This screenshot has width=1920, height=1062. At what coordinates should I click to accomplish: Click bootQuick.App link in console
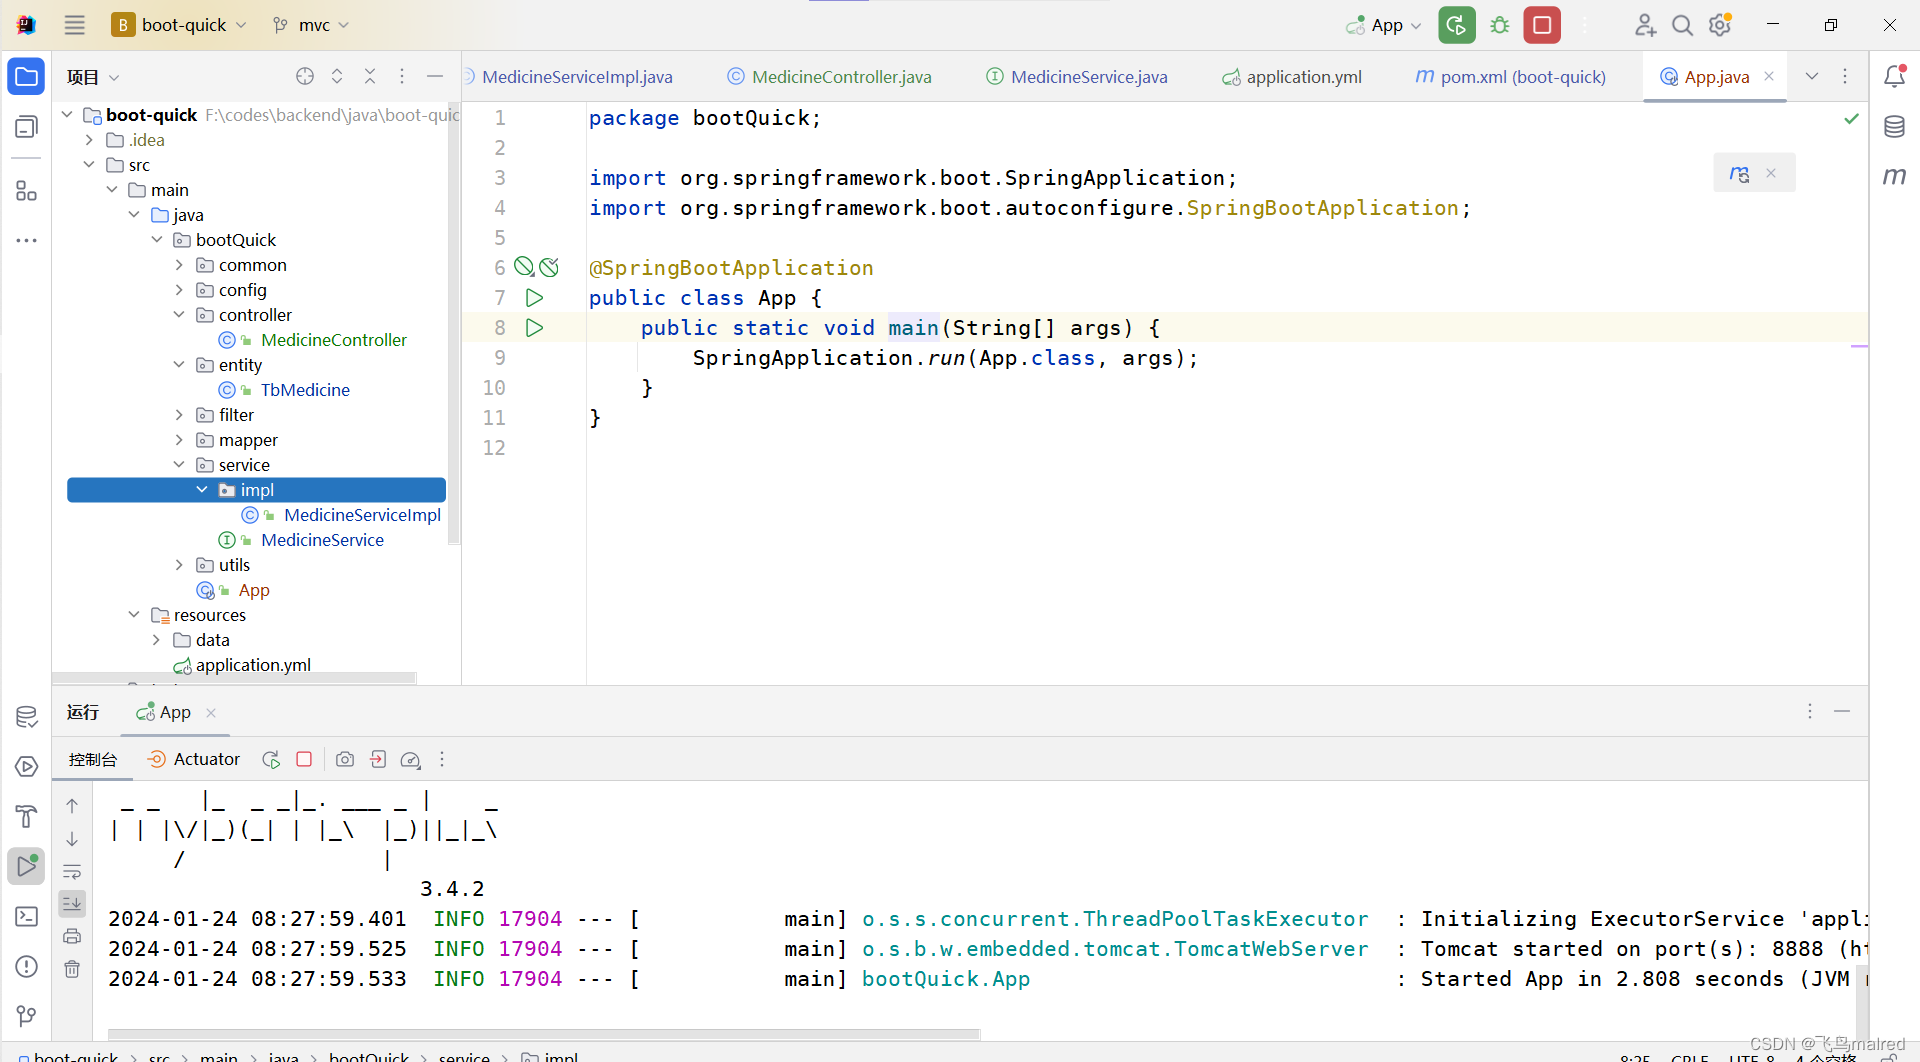(x=946, y=979)
